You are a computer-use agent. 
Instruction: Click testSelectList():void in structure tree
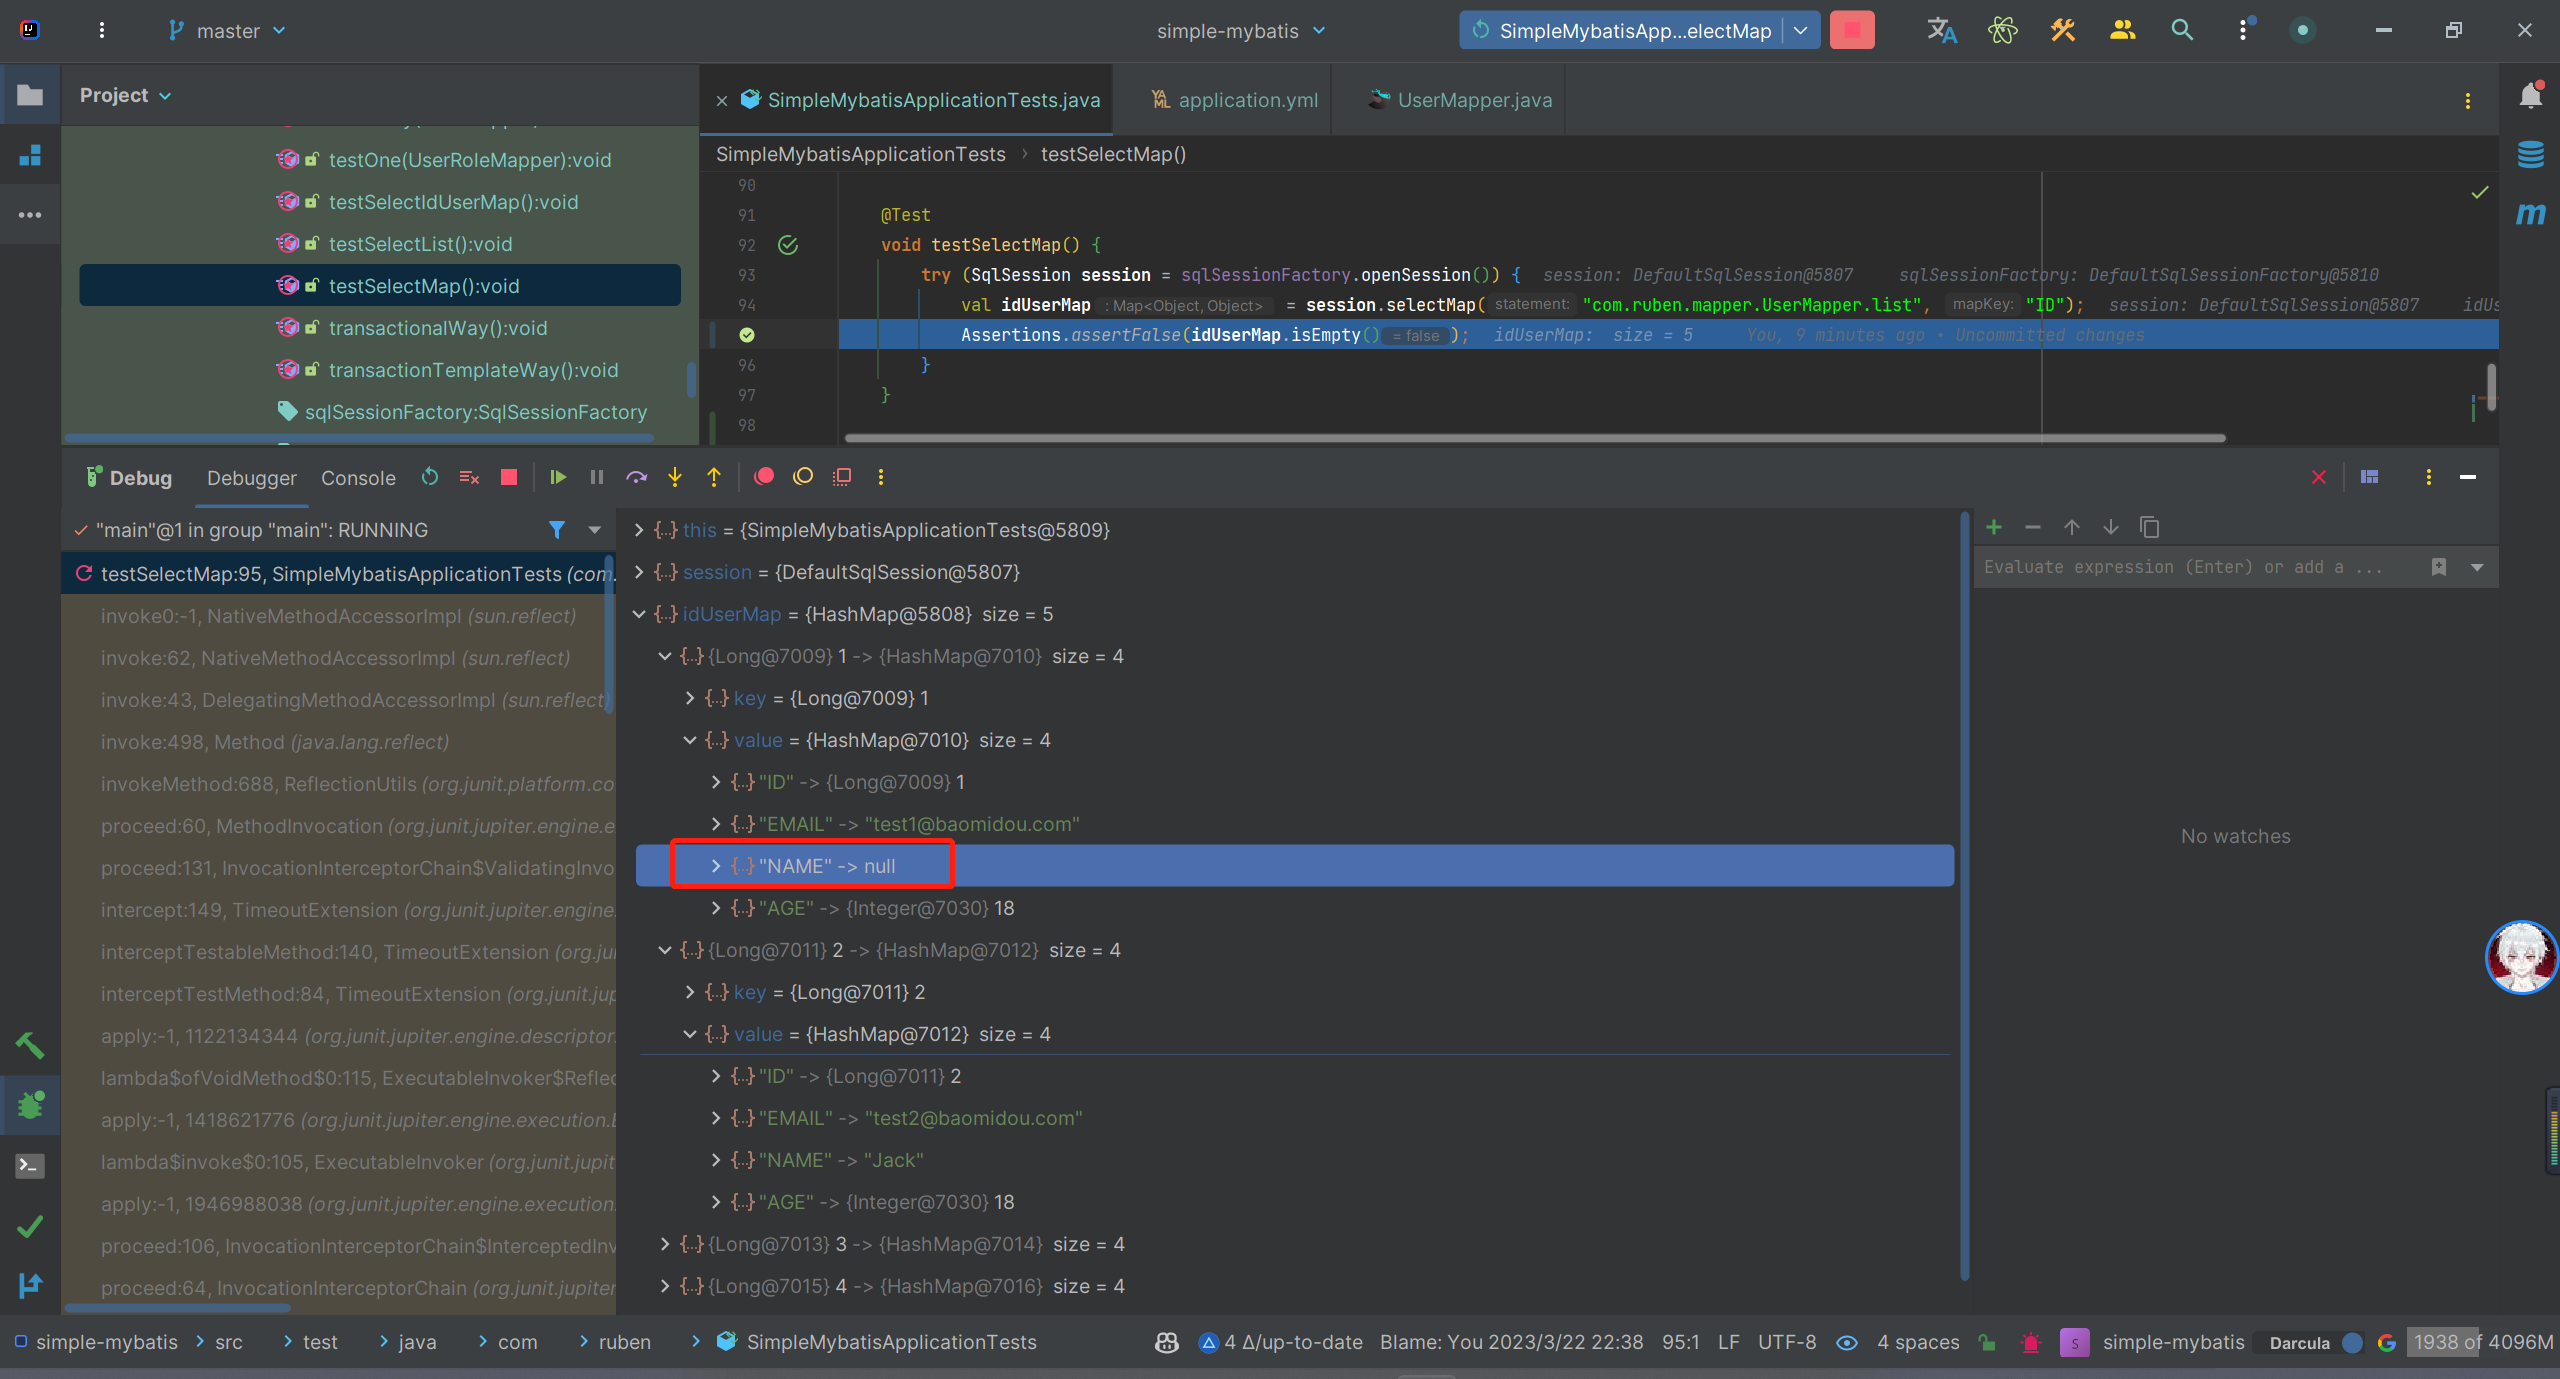pos(420,244)
